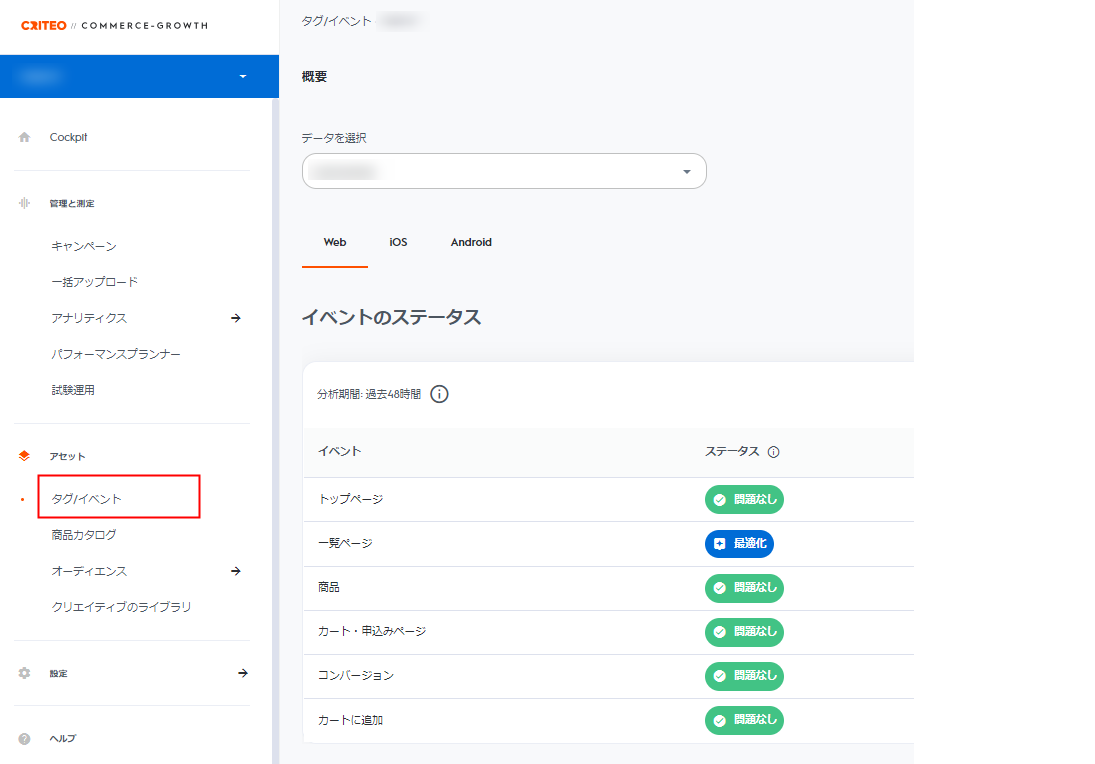Click the ヘルプ question mark icon
Viewport: 1095px width, 764px height.
[25, 739]
